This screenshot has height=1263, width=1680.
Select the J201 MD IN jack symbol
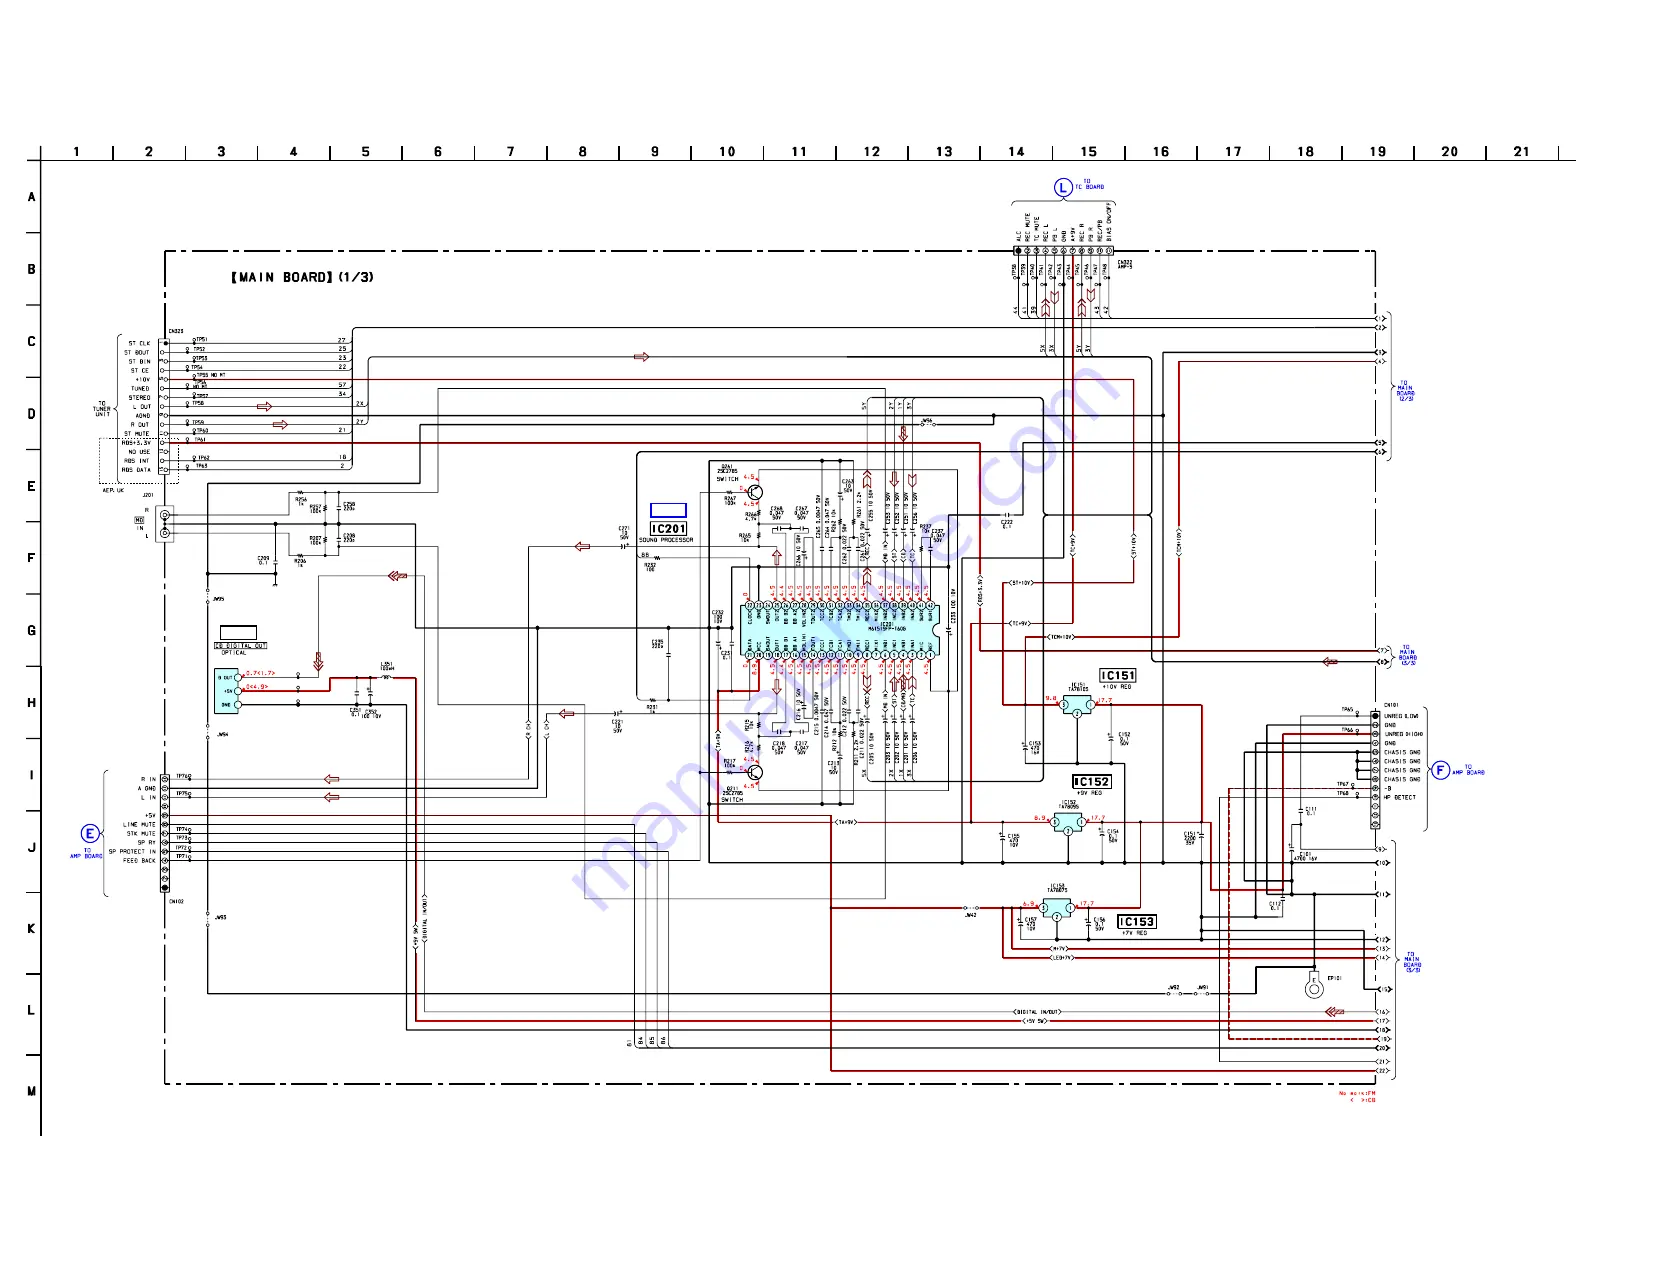[165, 524]
